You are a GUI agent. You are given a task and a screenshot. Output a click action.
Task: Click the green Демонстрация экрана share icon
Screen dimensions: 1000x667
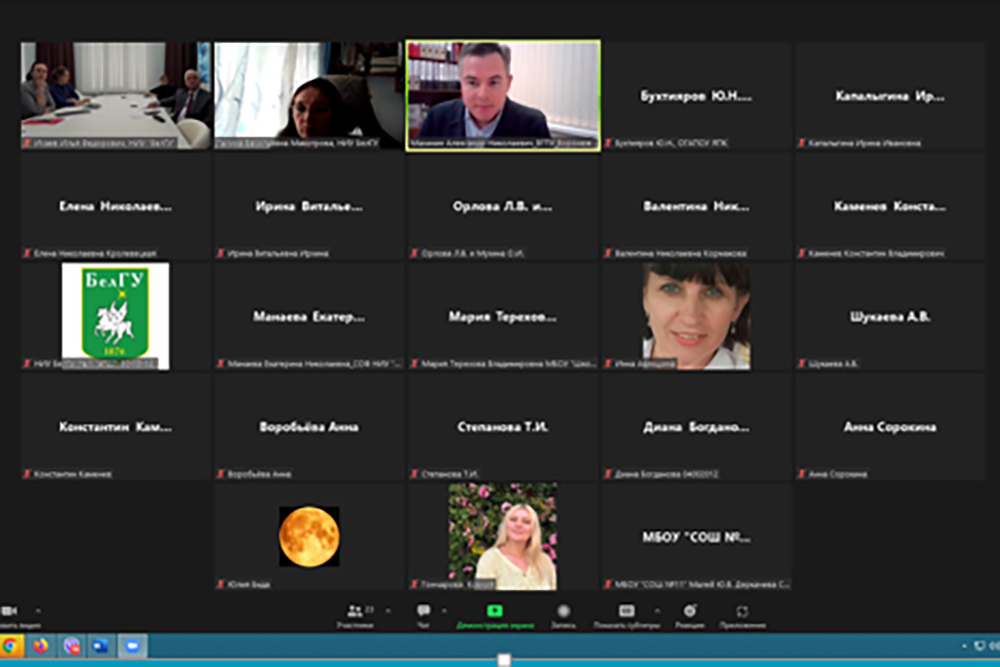pos(495,611)
